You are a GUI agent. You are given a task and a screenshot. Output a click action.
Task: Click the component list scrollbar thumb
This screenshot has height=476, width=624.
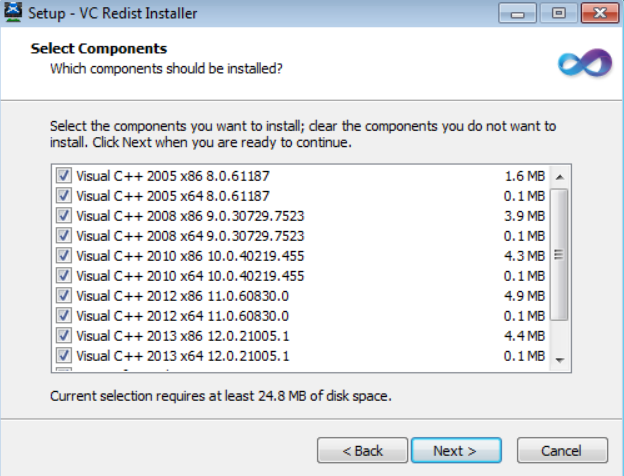pyautogui.click(x=559, y=255)
